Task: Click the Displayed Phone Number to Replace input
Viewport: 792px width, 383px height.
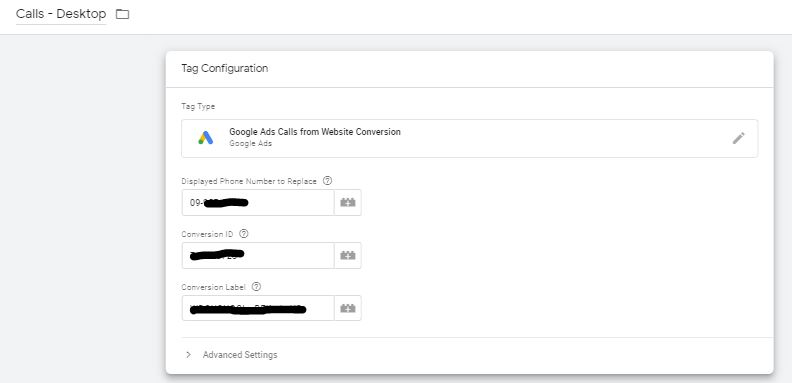Action: tap(258, 203)
